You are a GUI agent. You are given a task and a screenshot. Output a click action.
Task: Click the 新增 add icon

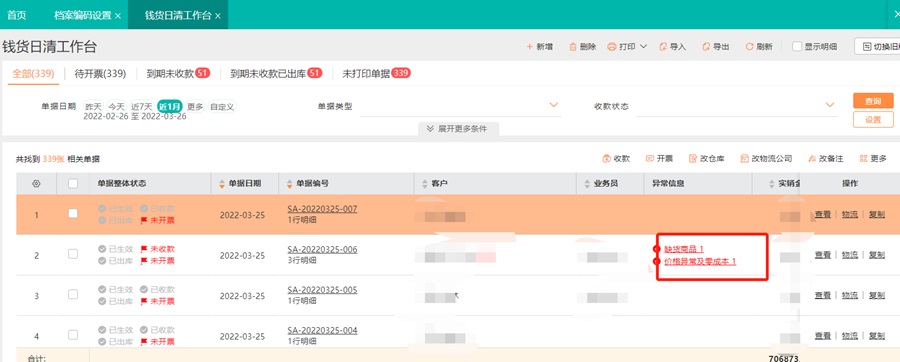tap(529, 47)
